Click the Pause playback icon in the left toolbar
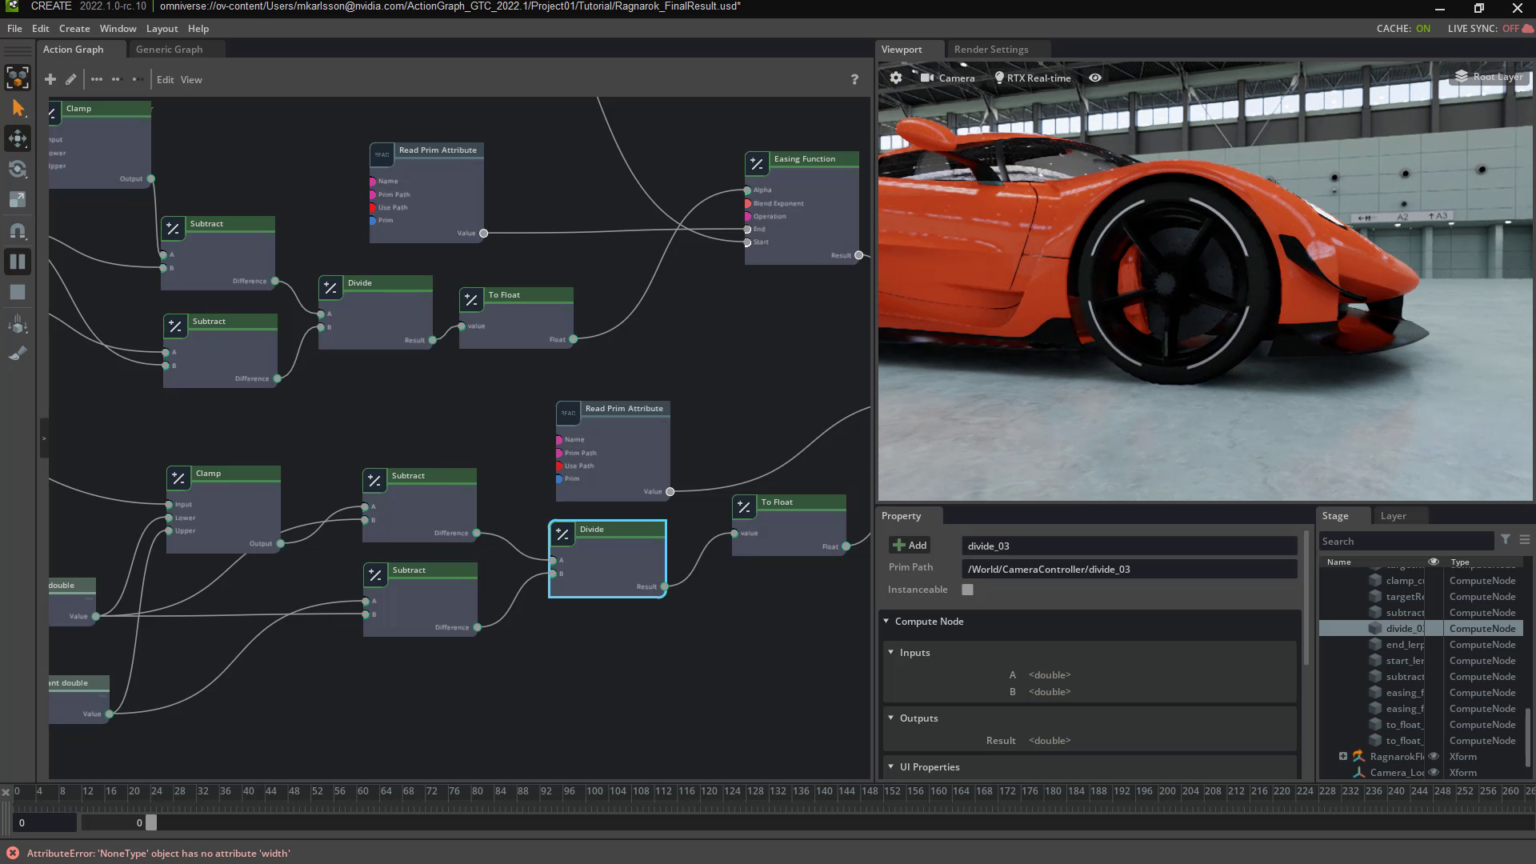Image resolution: width=1536 pixels, height=864 pixels. (x=17, y=261)
